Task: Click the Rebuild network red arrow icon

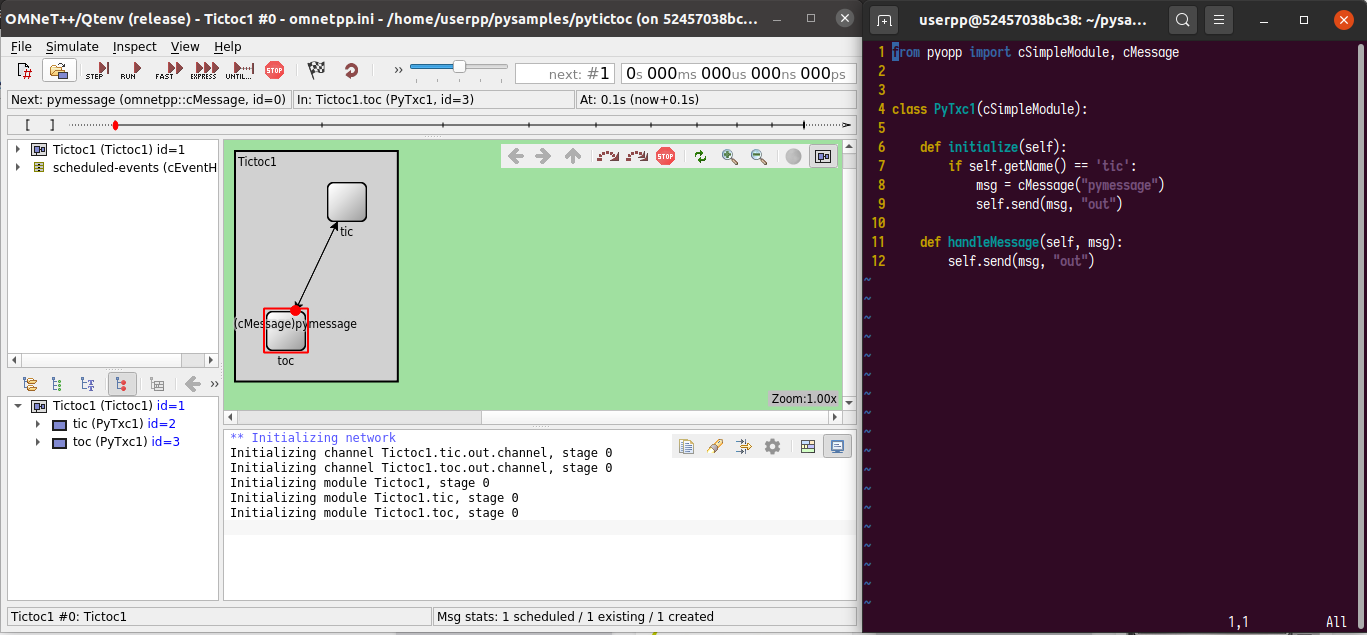Action: (x=351, y=70)
